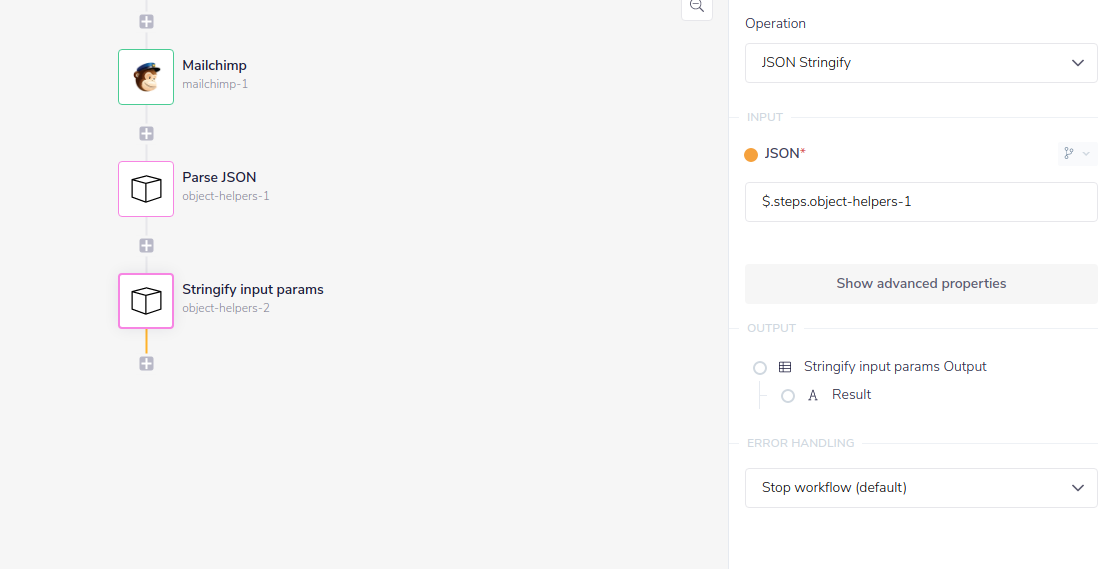The image size is (1113, 569).
Task: Select the Stringify input params Output radio
Action: click(760, 368)
